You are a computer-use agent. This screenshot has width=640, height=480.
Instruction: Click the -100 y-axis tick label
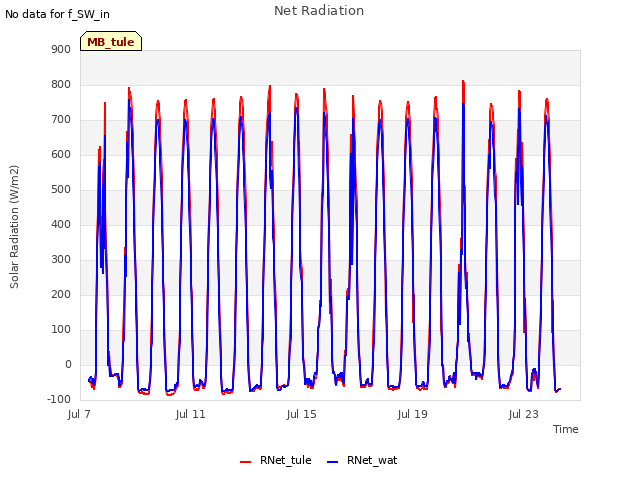coord(59,399)
